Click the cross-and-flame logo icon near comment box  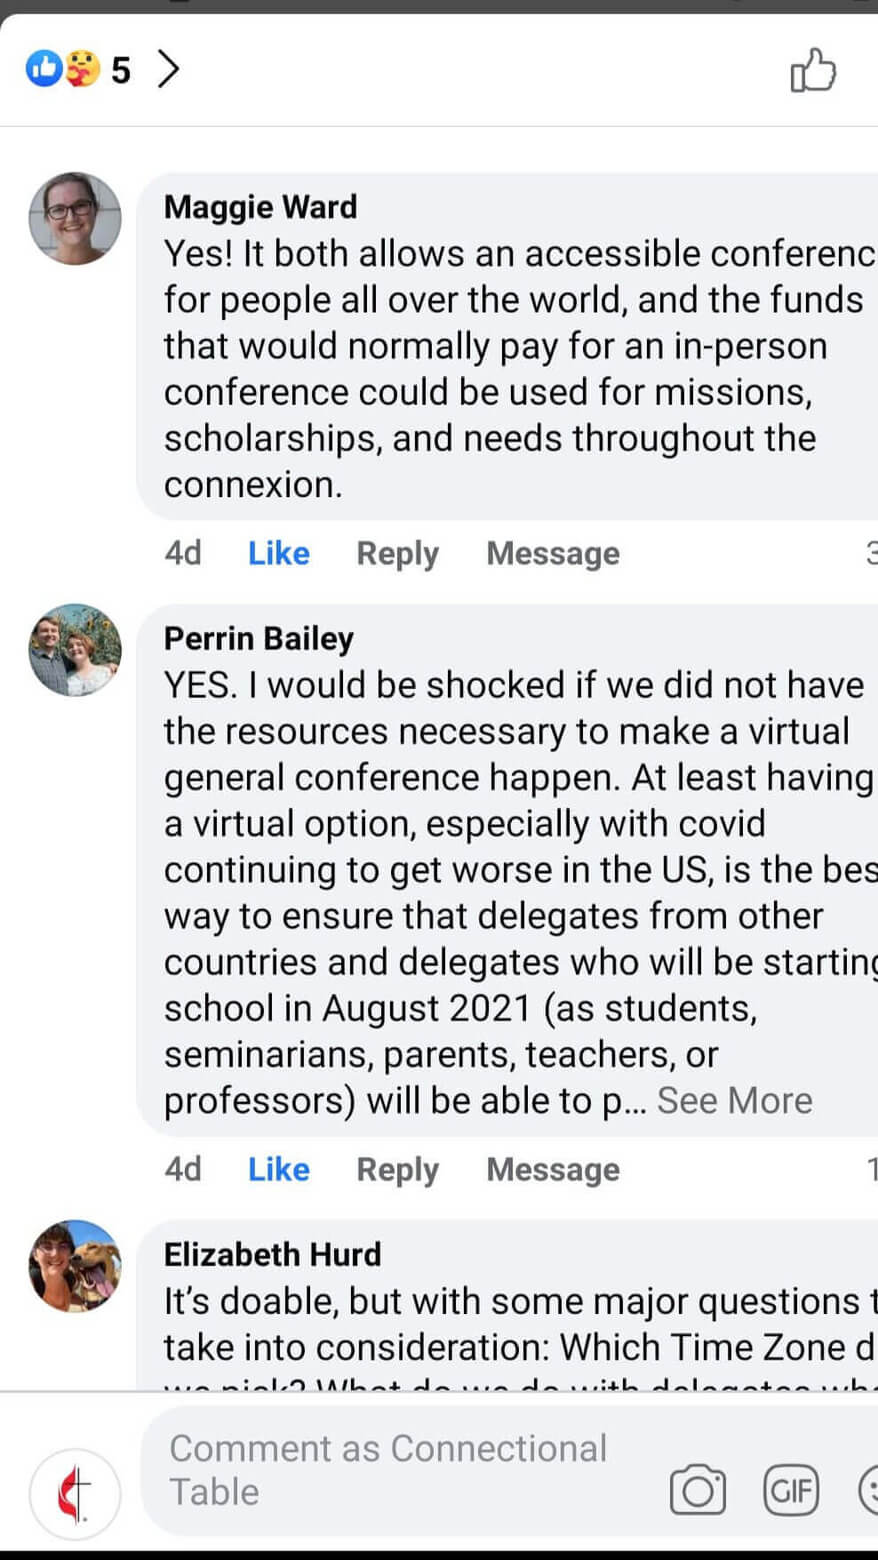pos(73,1493)
